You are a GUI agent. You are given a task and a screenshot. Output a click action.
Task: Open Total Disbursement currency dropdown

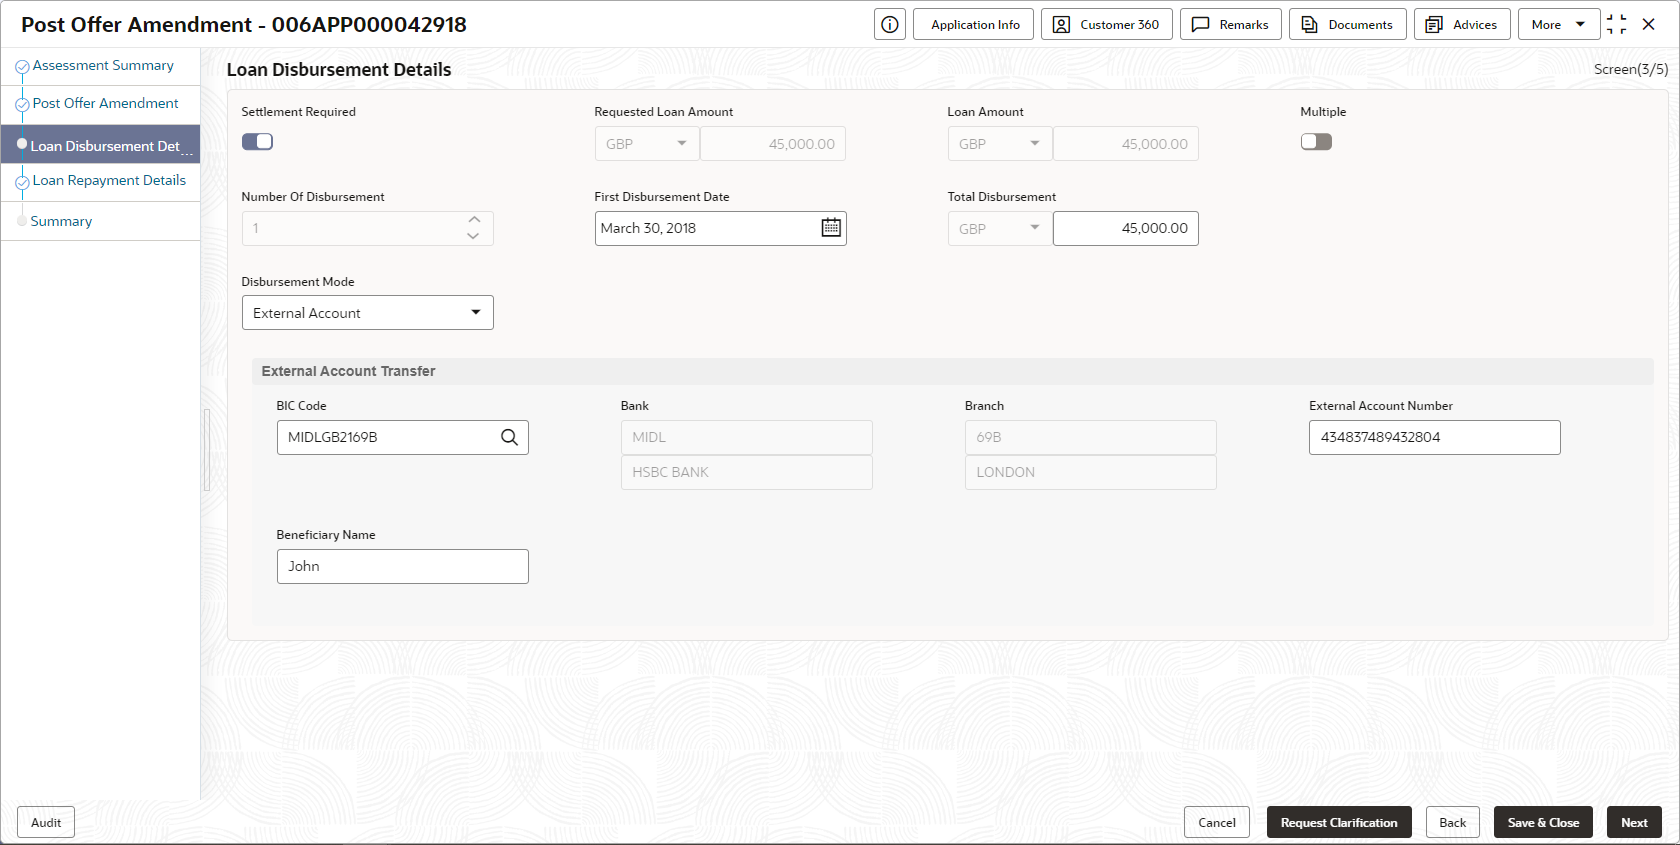point(1000,228)
